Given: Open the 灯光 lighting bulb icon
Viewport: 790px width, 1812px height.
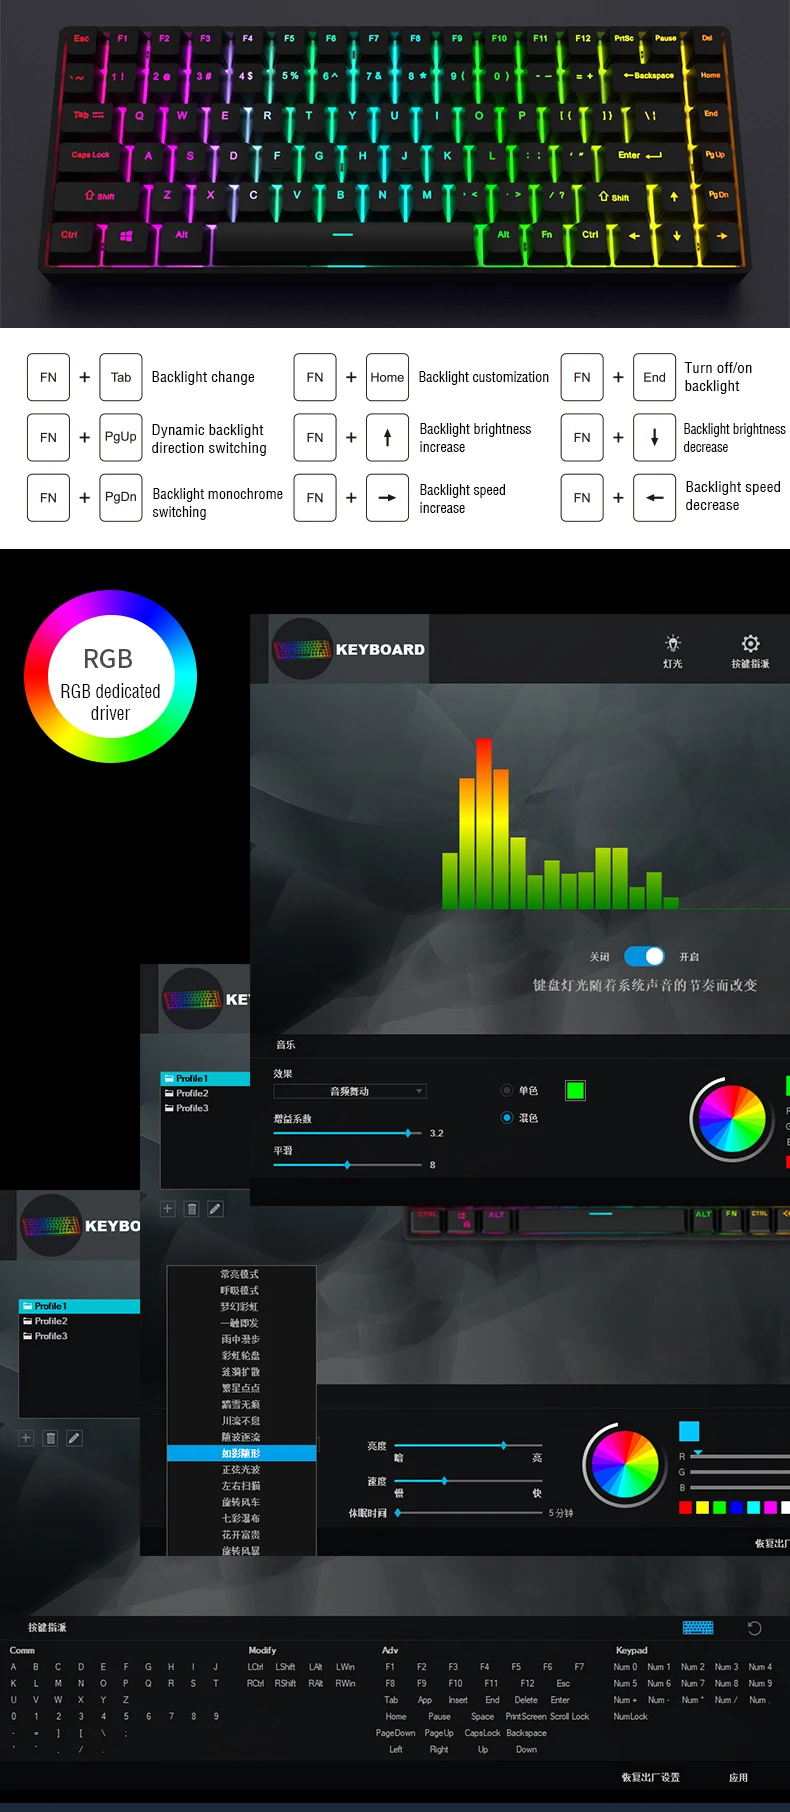Looking at the screenshot, I should (x=673, y=644).
